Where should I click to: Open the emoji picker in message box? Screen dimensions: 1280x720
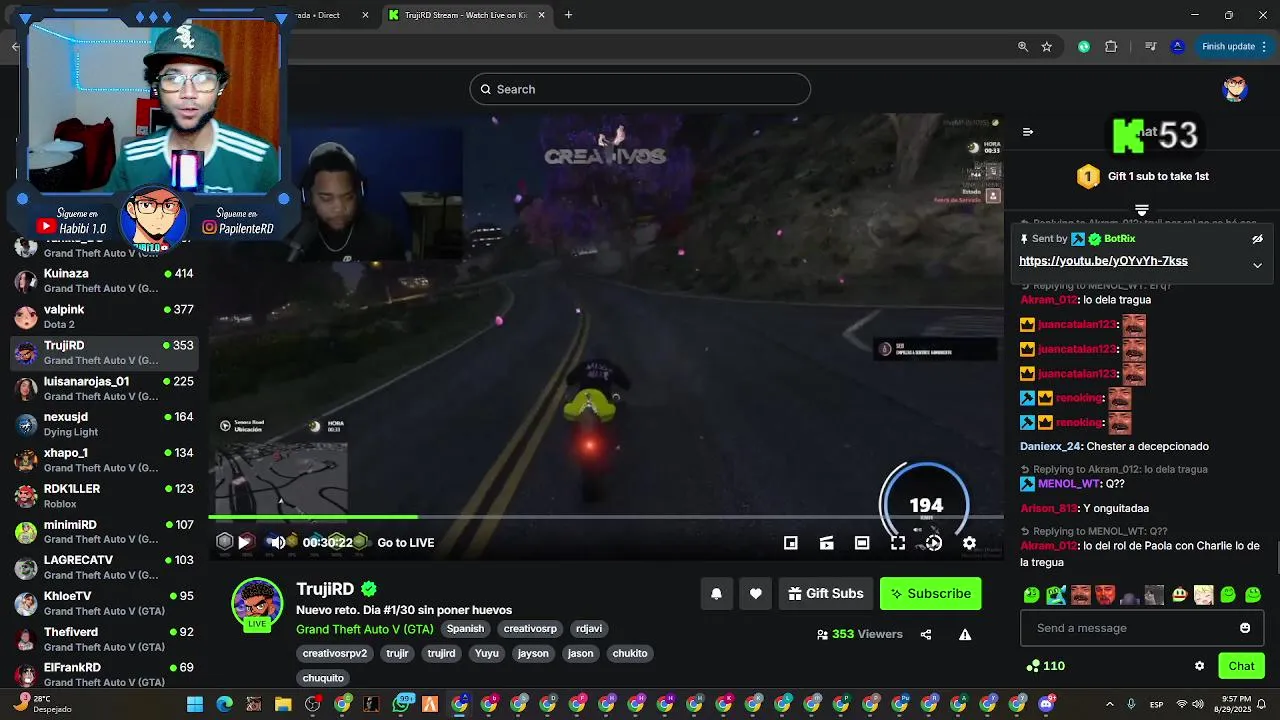point(1245,628)
